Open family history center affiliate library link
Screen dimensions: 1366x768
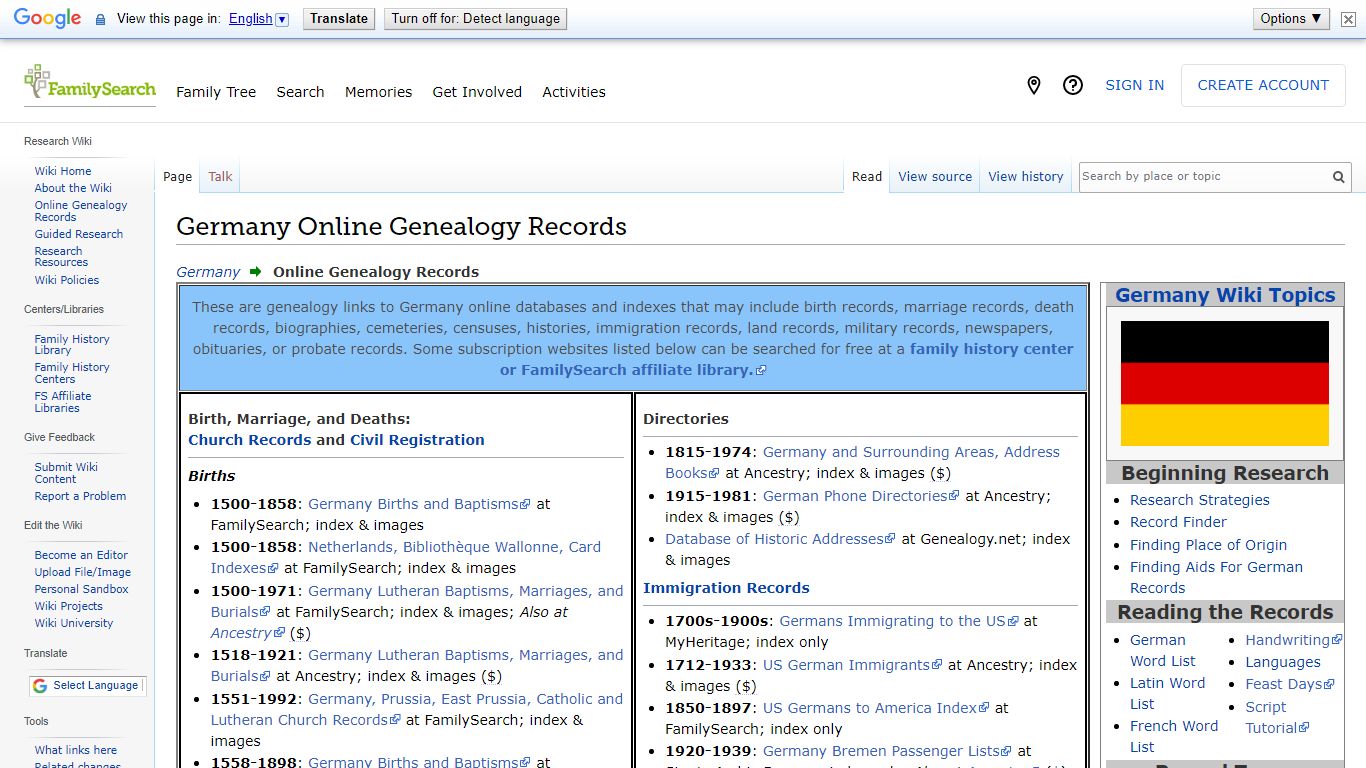[x=787, y=360]
